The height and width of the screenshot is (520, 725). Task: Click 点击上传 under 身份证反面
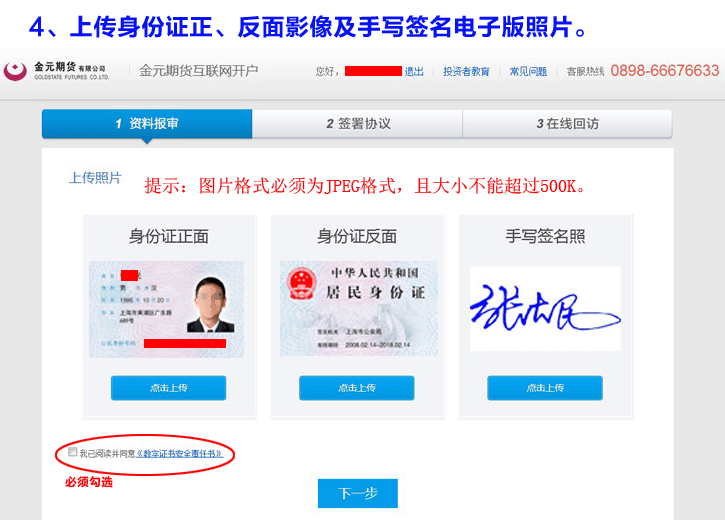tap(356, 388)
